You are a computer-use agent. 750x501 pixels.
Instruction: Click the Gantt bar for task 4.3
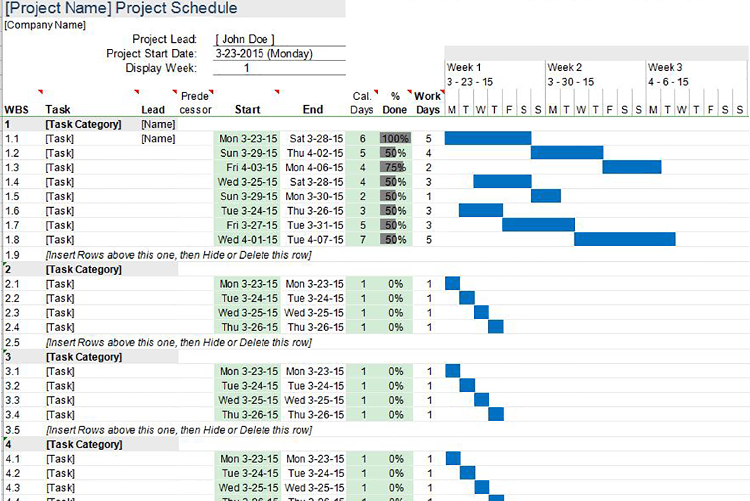click(482, 487)
